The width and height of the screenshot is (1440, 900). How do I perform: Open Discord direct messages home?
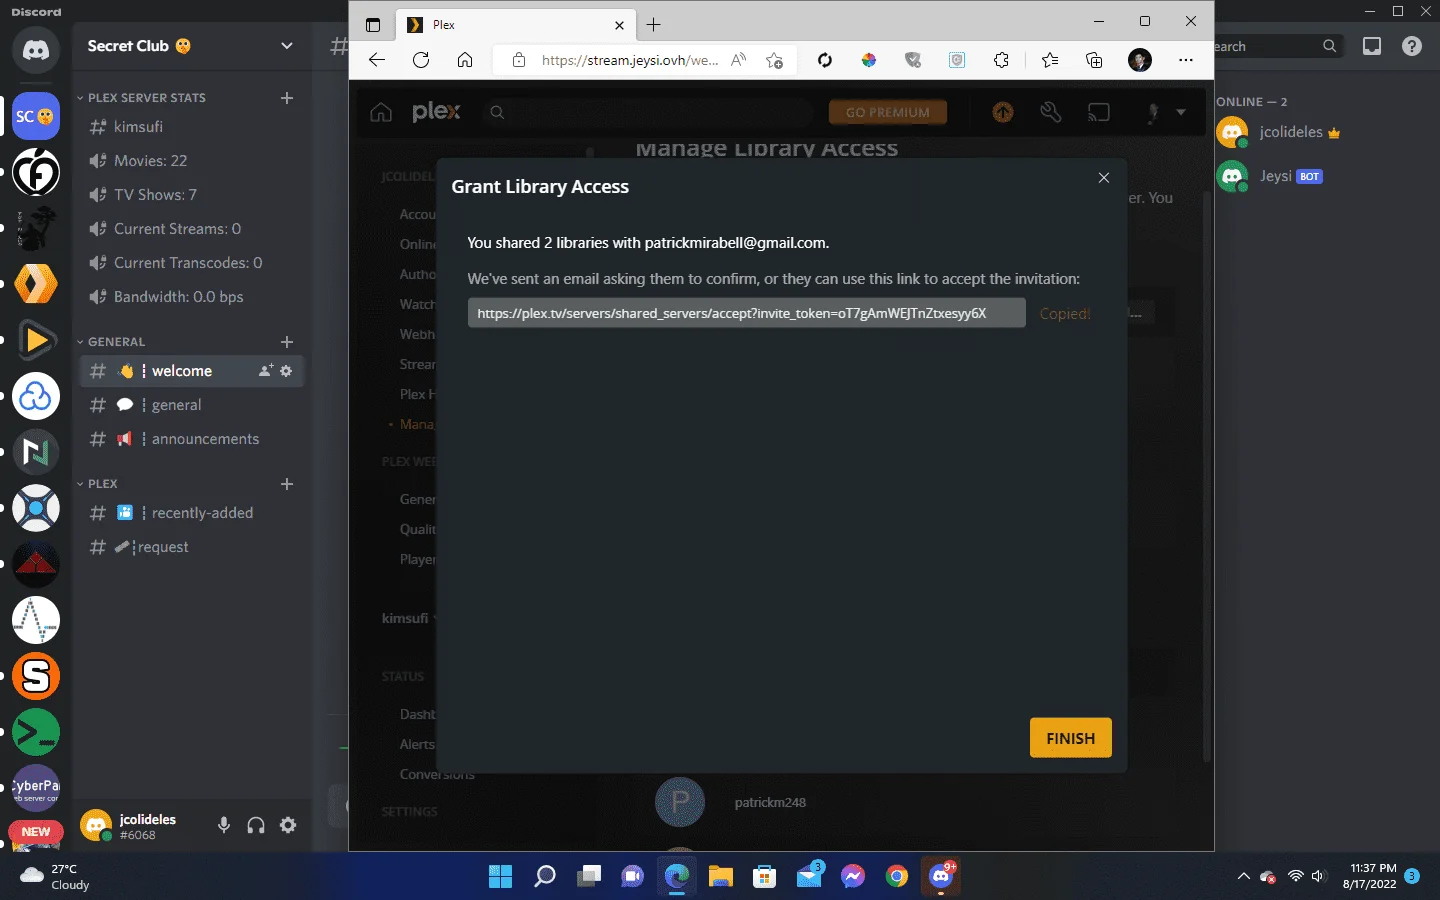click(x=36, y=50)
